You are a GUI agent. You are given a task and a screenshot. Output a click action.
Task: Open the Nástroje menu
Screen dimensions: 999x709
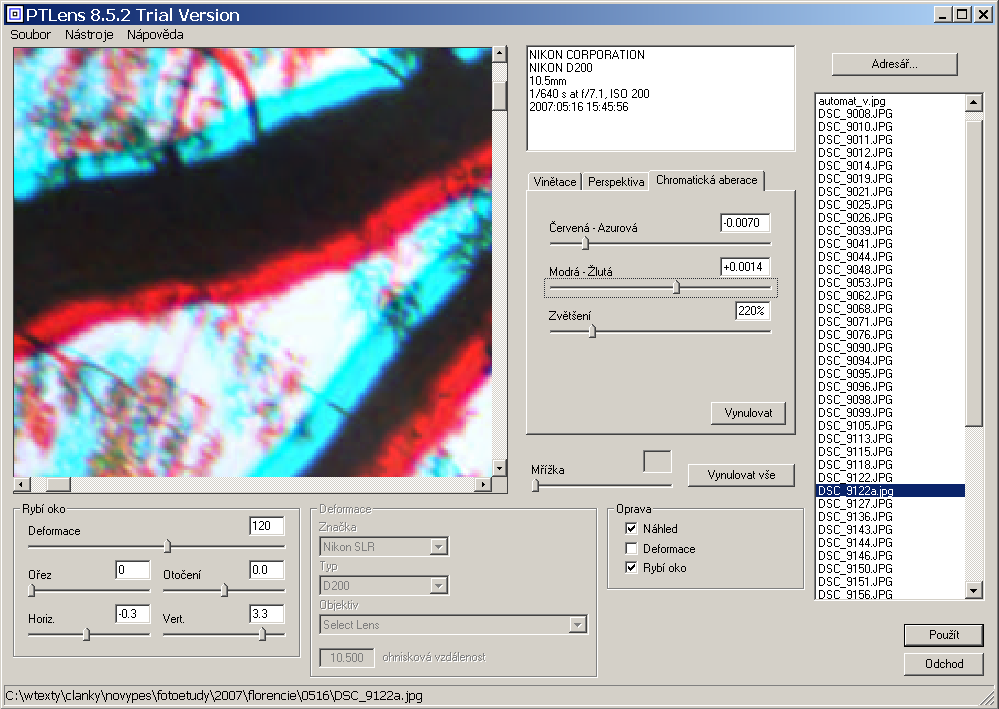(x=89, y=34)
